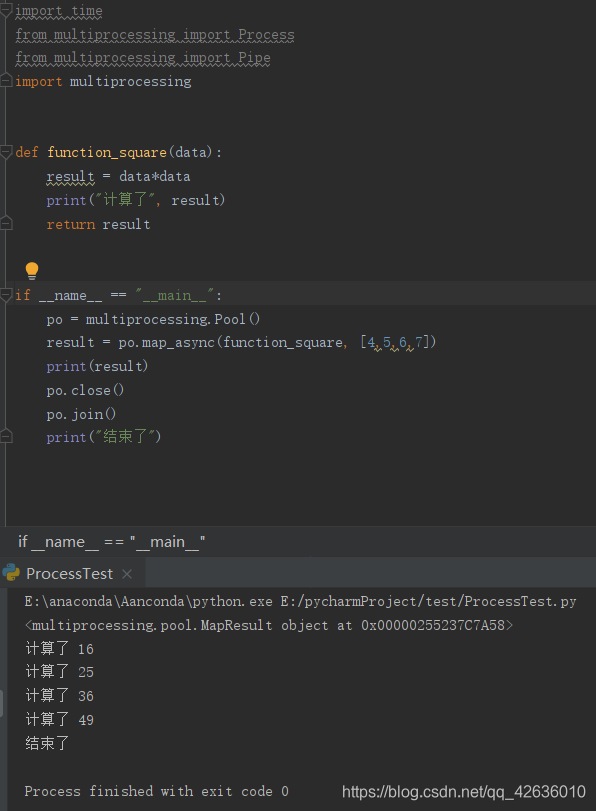Viewport: 596px width, 811px height.
Task: Open the E:/pycharmProject/test/ProcessTest.py path link
Action: pyautogui.click(x=428, y=602)
